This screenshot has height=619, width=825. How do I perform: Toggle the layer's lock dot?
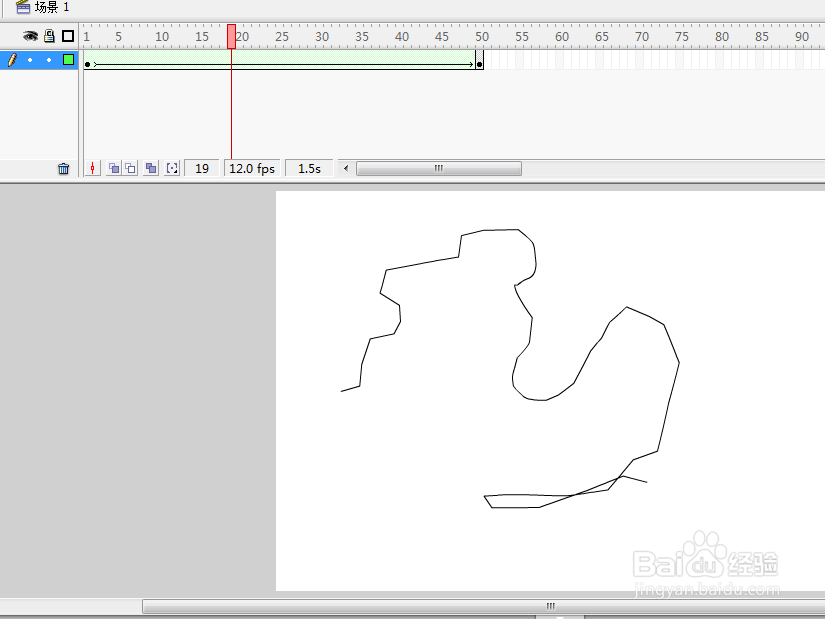[49, 60]
